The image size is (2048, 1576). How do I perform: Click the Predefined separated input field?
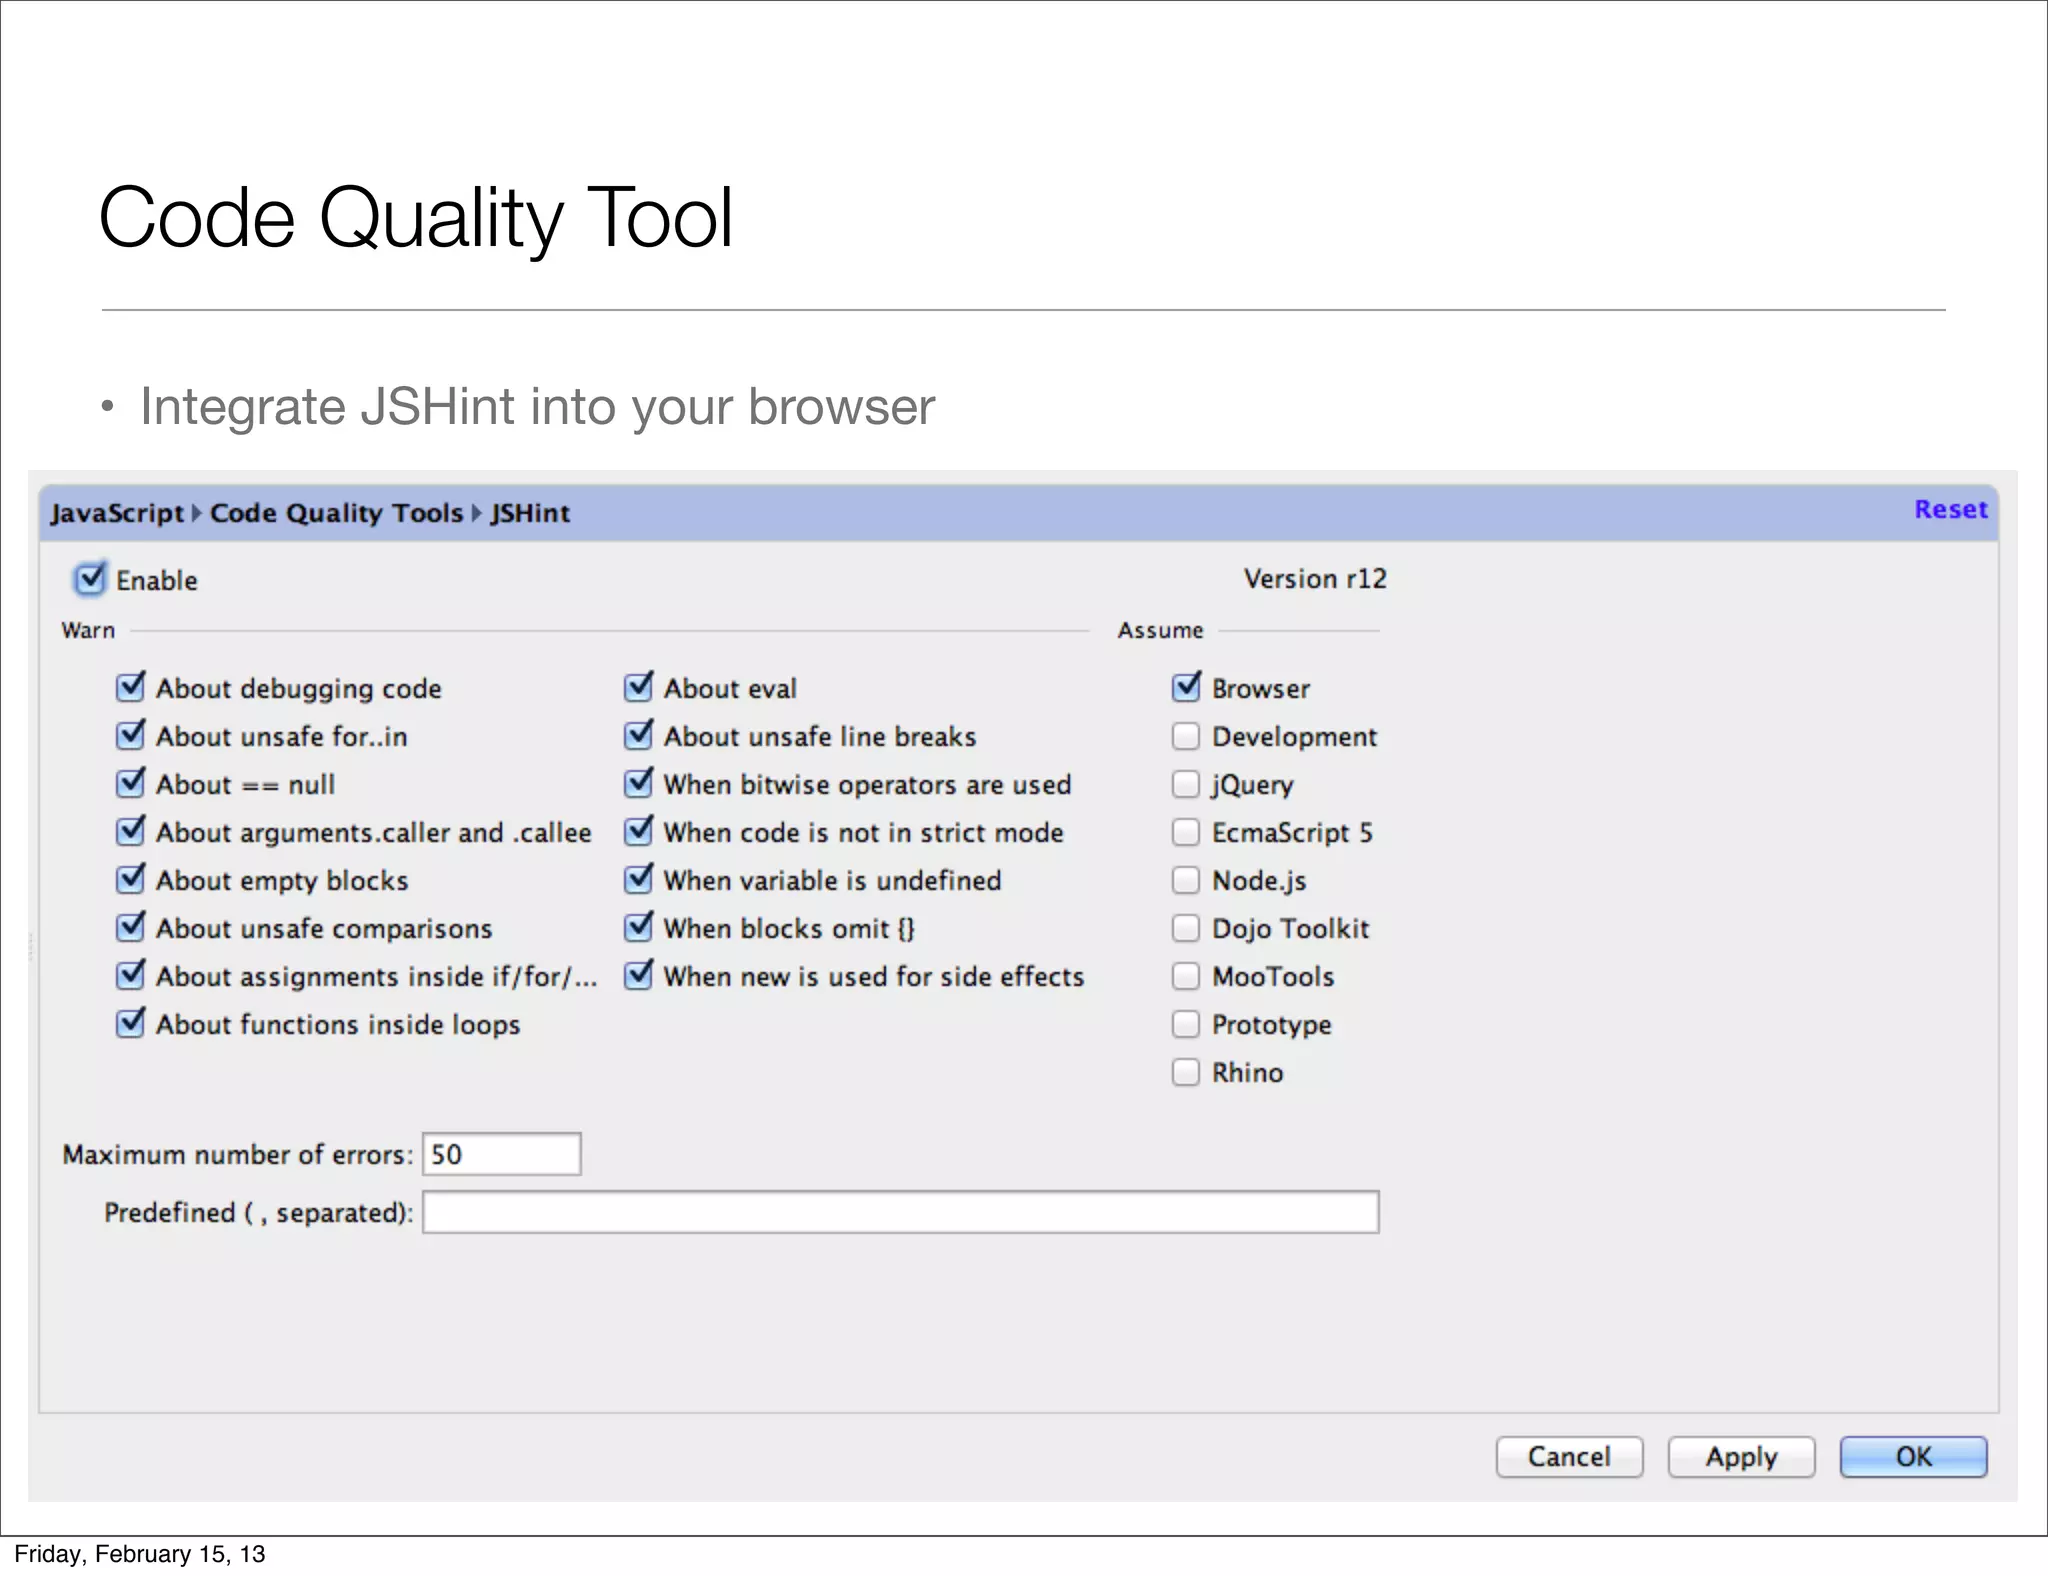tap(900, 1212)
